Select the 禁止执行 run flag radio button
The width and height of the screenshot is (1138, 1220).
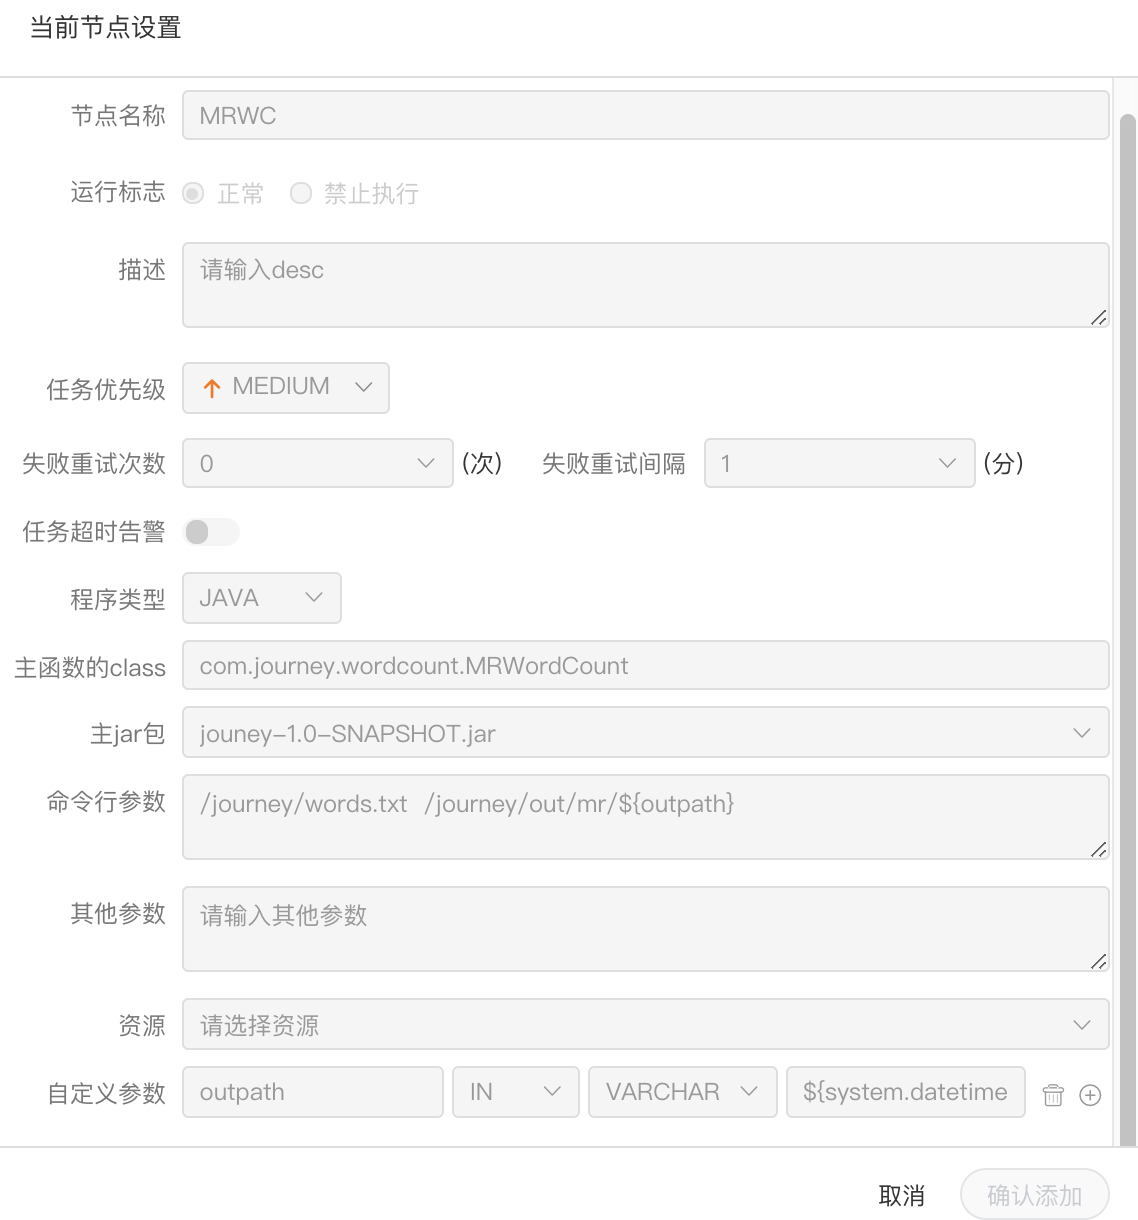pyautogui.click(x=301, y=193)
